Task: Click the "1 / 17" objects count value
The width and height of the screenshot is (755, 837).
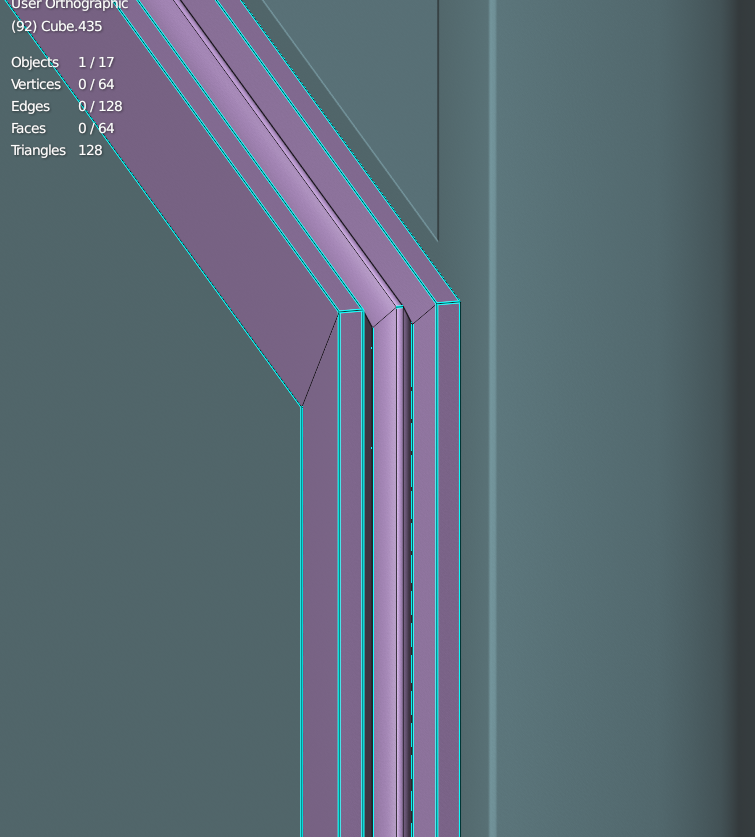Action: tap(96, 62)
